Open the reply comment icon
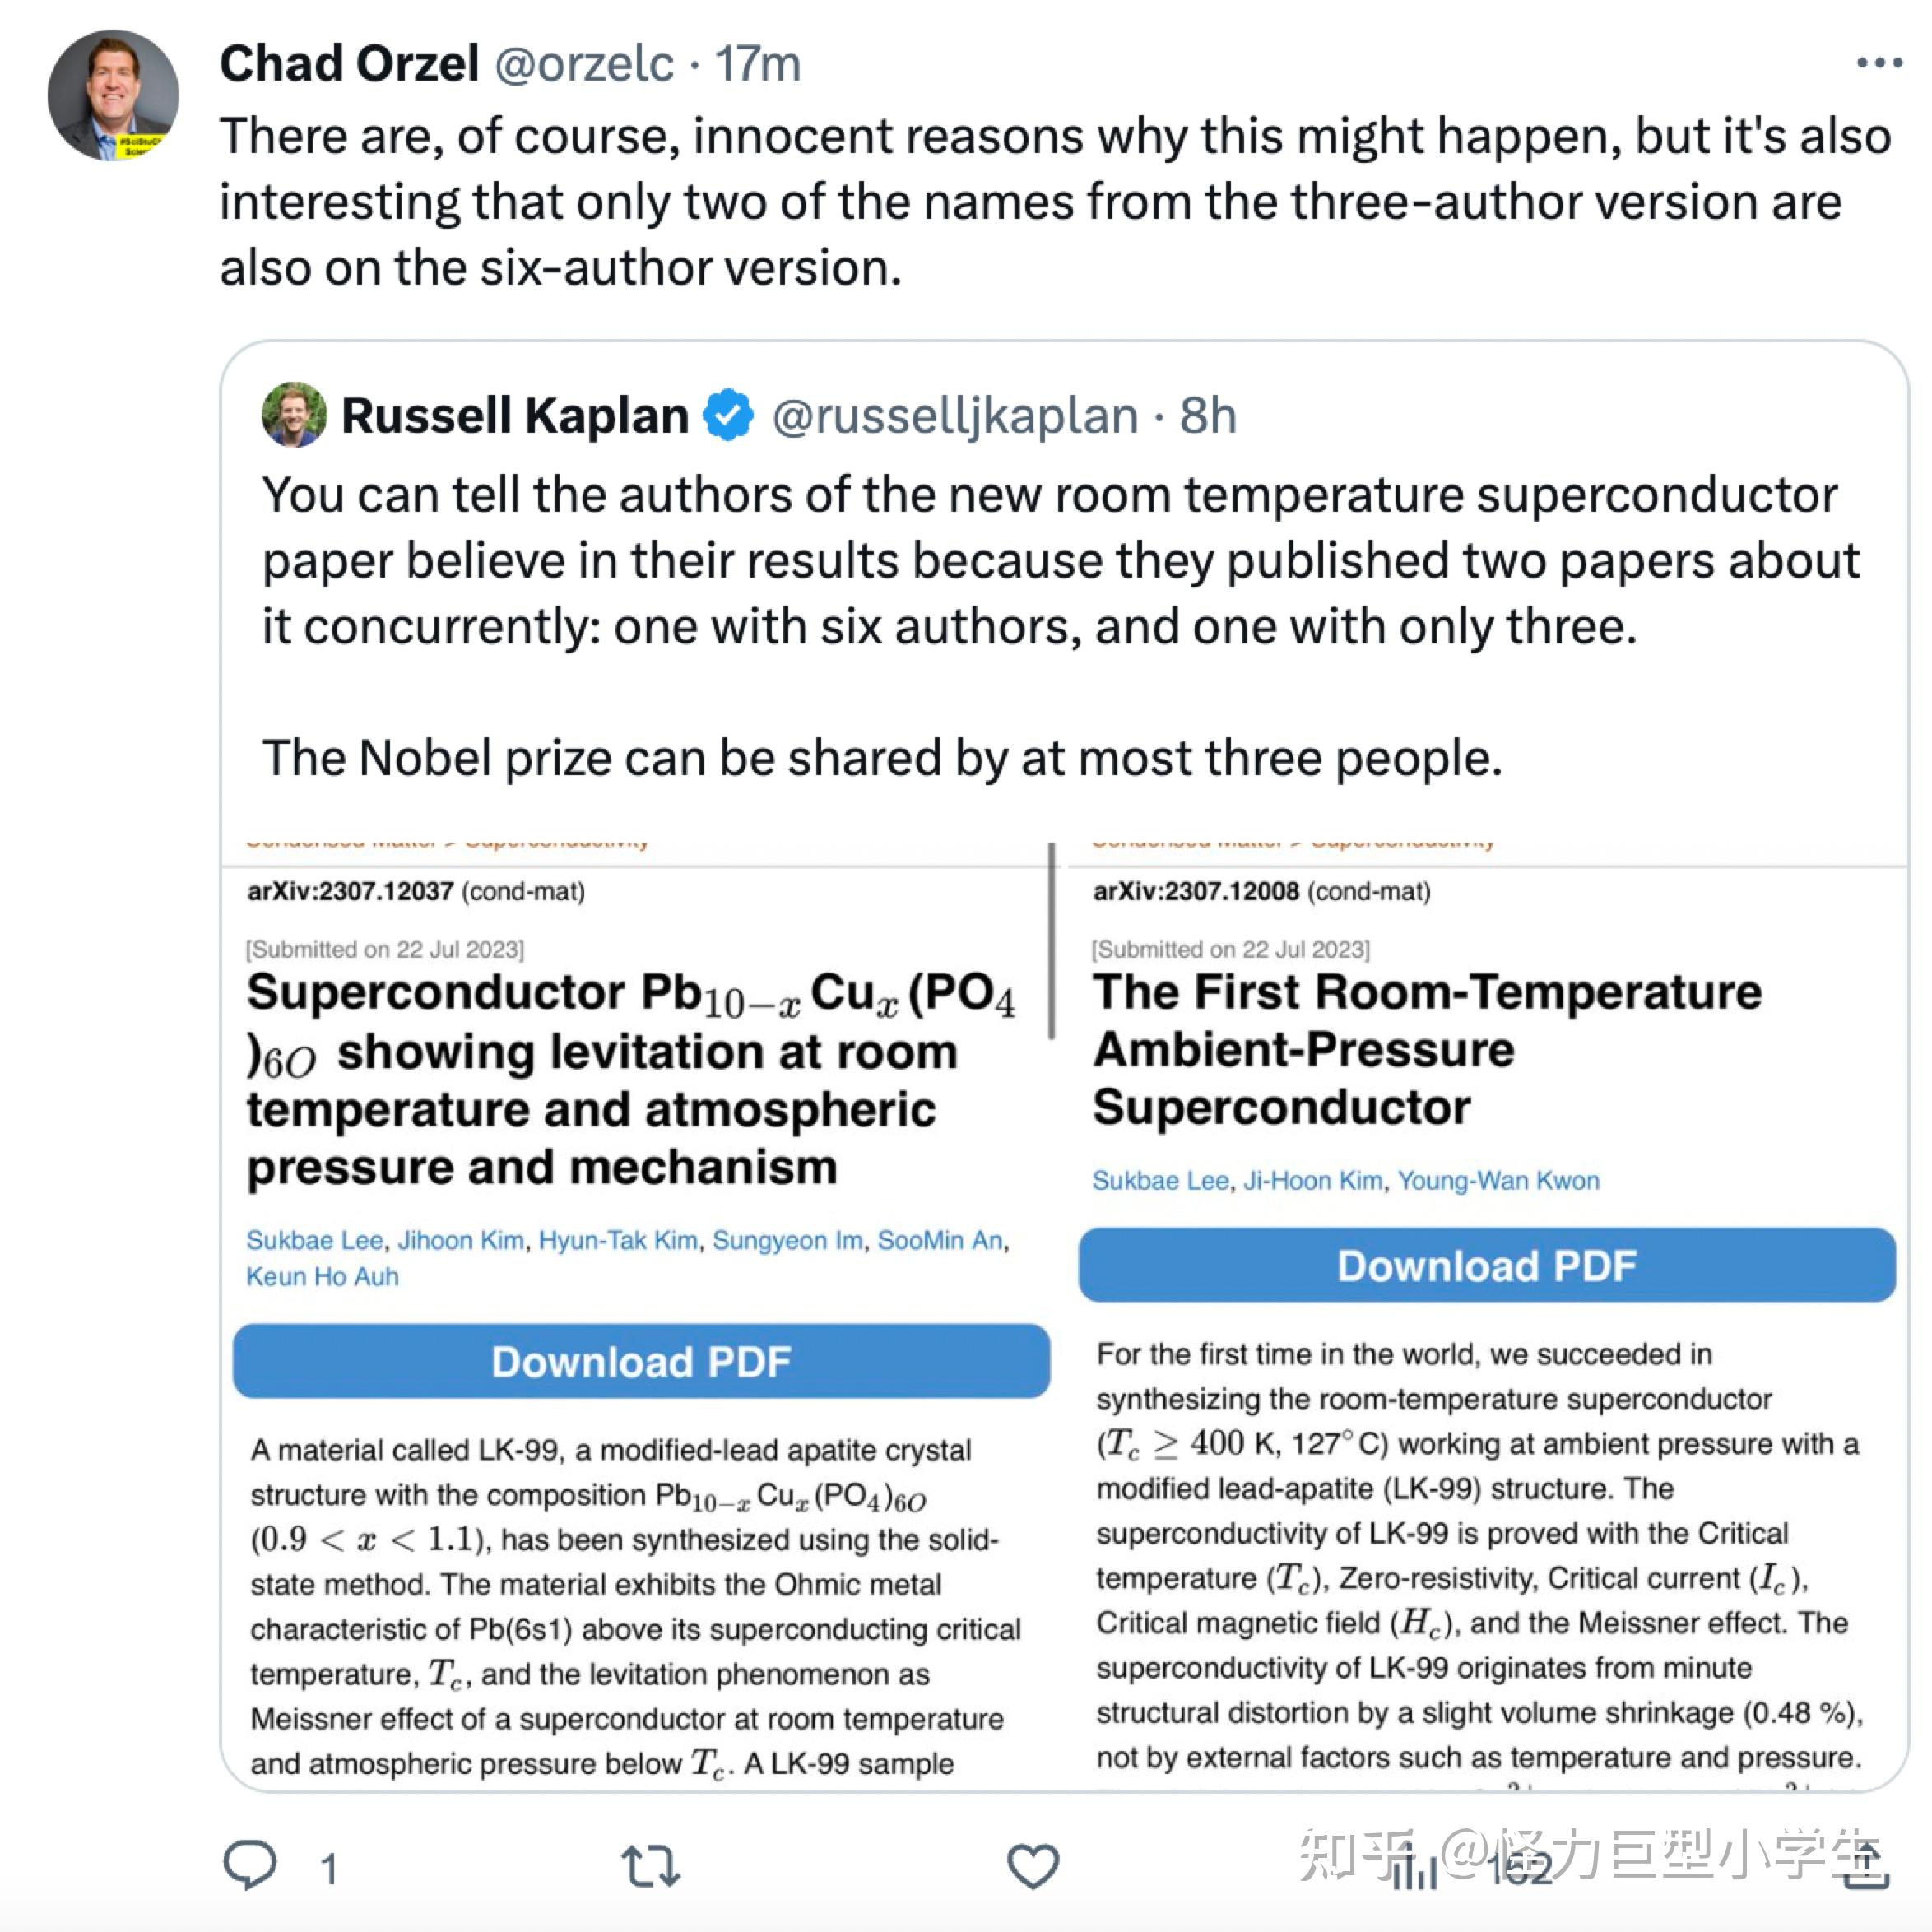The width and height of the screenshot is (1932, 1932). coord(249,1865)
